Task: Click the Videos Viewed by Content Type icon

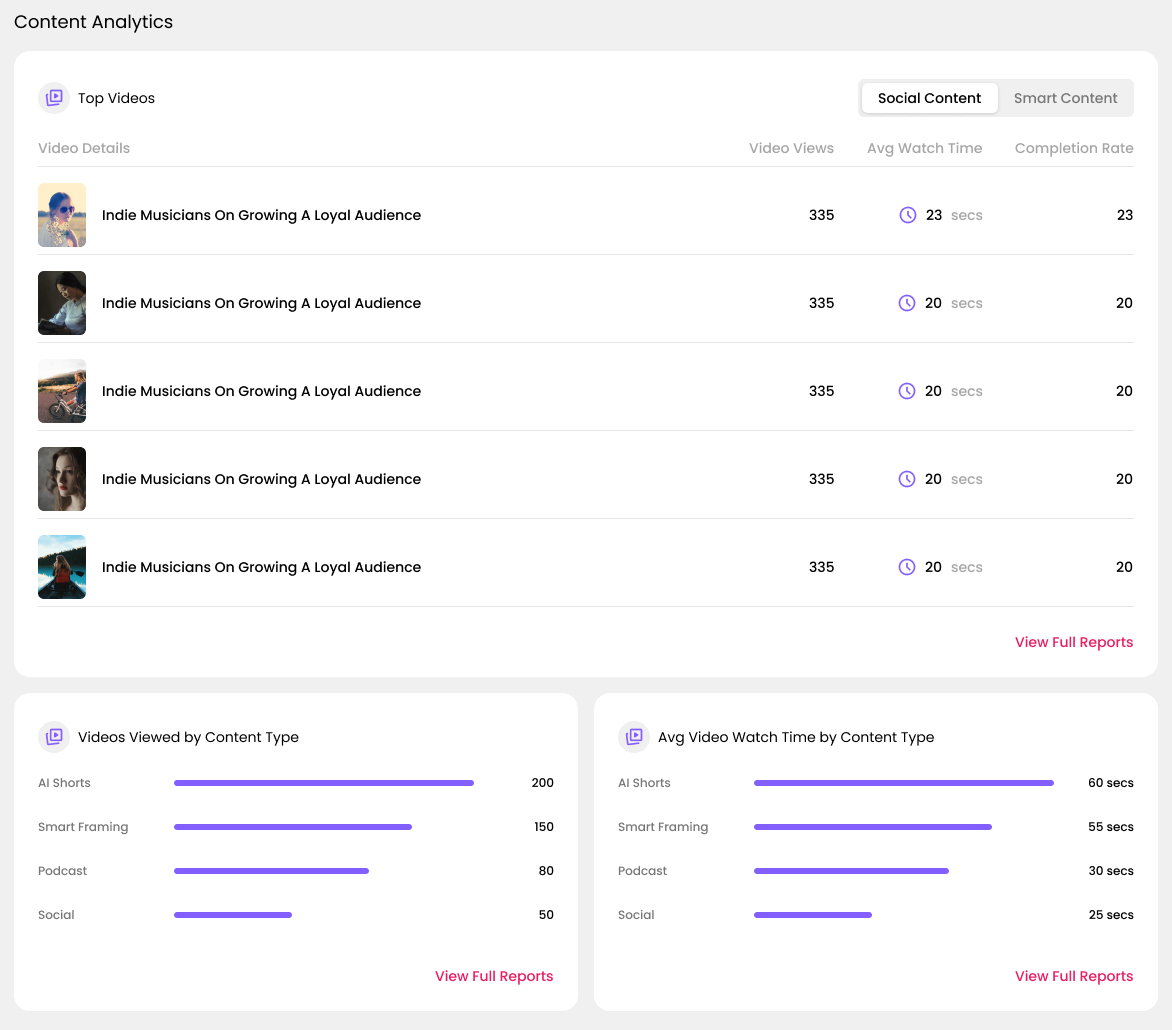Action: (54, 736)
